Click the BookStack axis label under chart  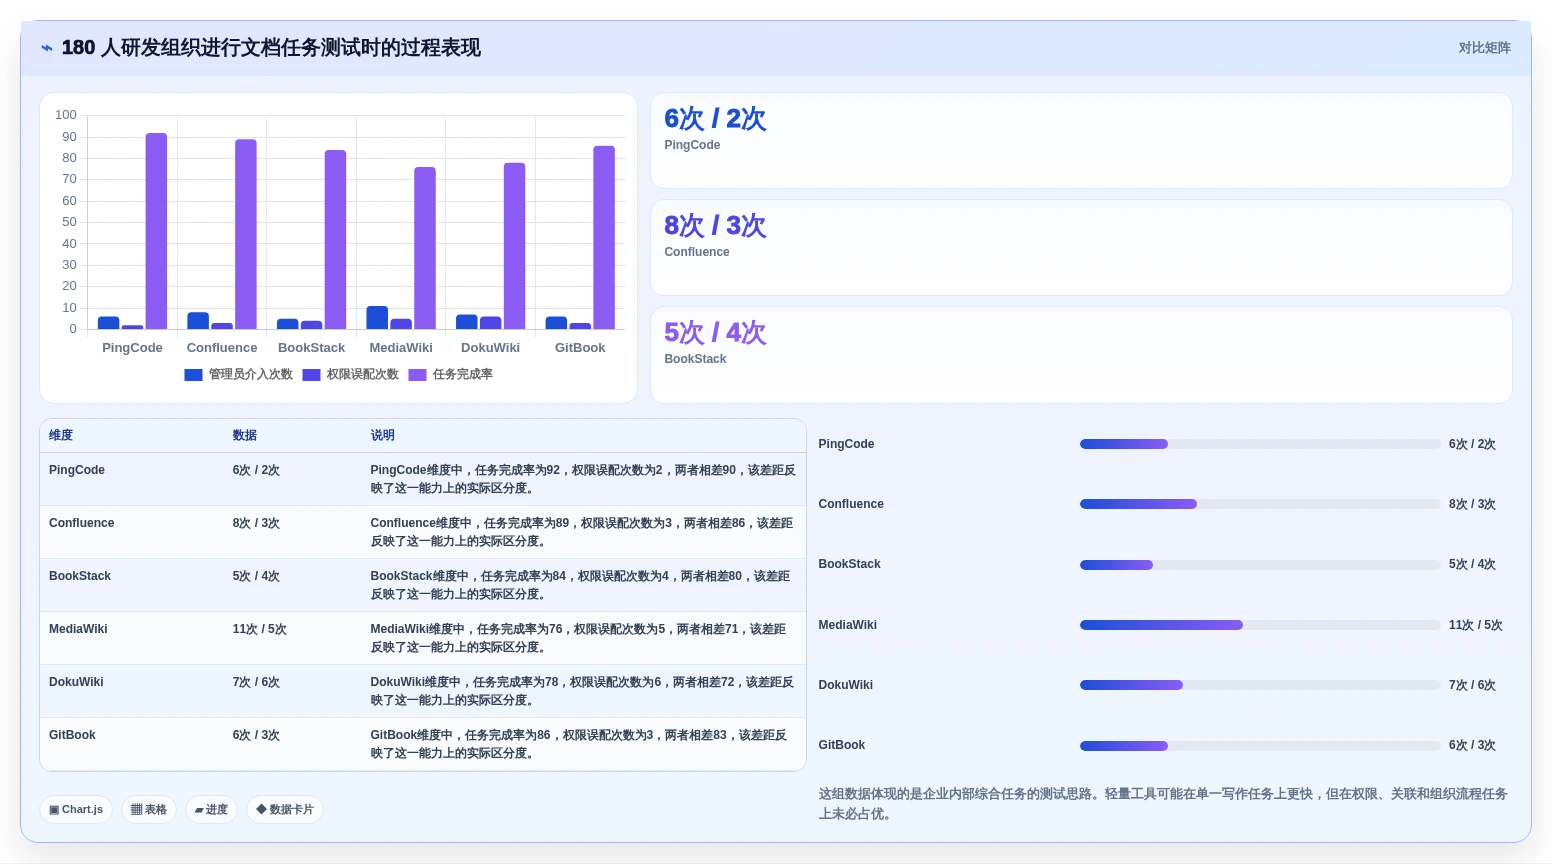point(311,348)
